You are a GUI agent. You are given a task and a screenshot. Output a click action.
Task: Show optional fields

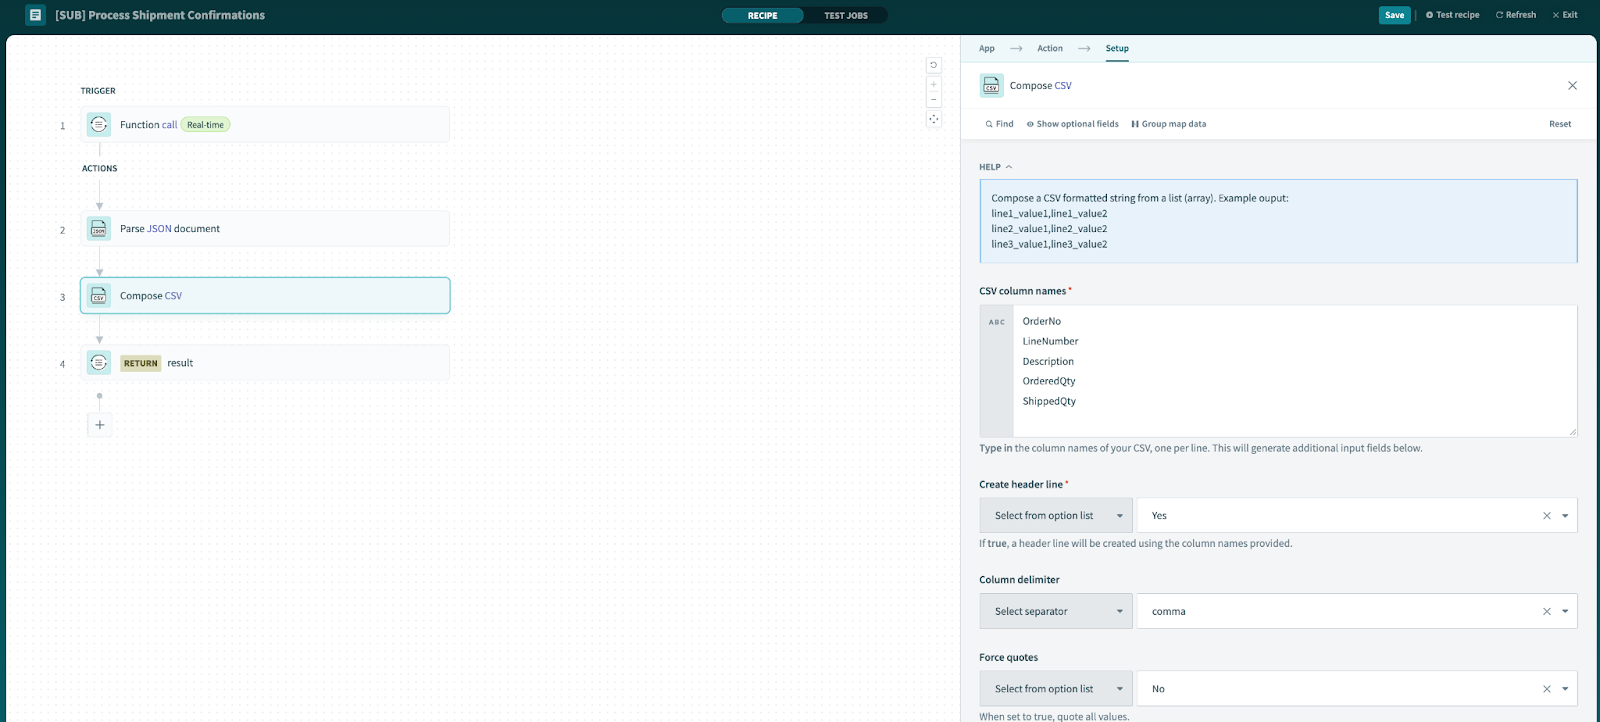tap(1072, 124)
